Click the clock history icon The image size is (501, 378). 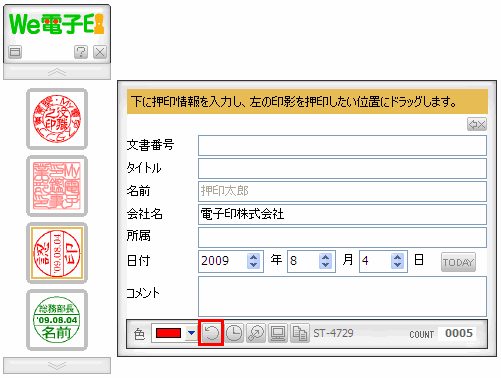234,333
